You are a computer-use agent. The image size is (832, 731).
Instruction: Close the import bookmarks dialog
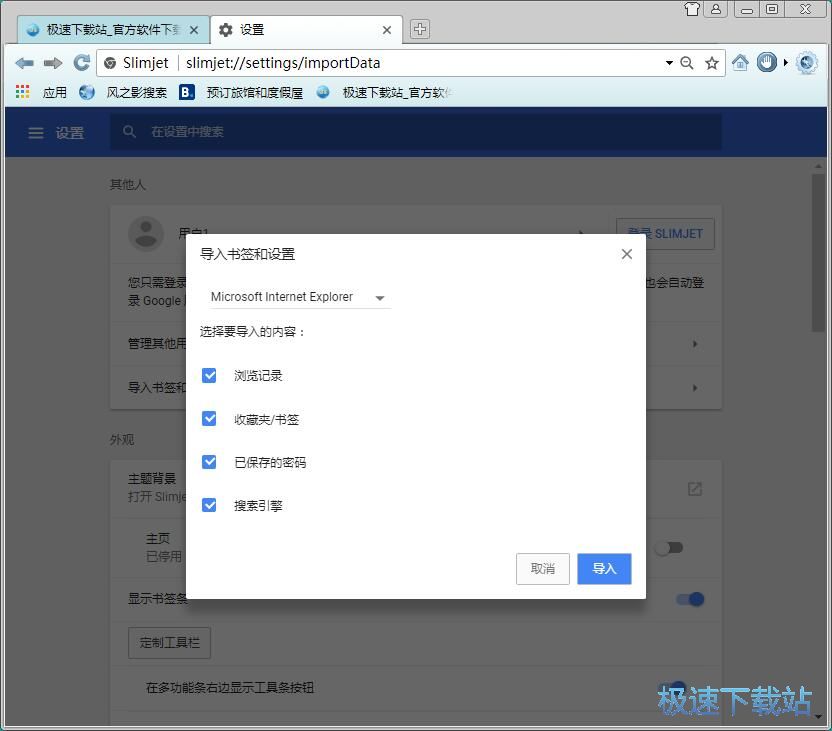pos(627,254)
